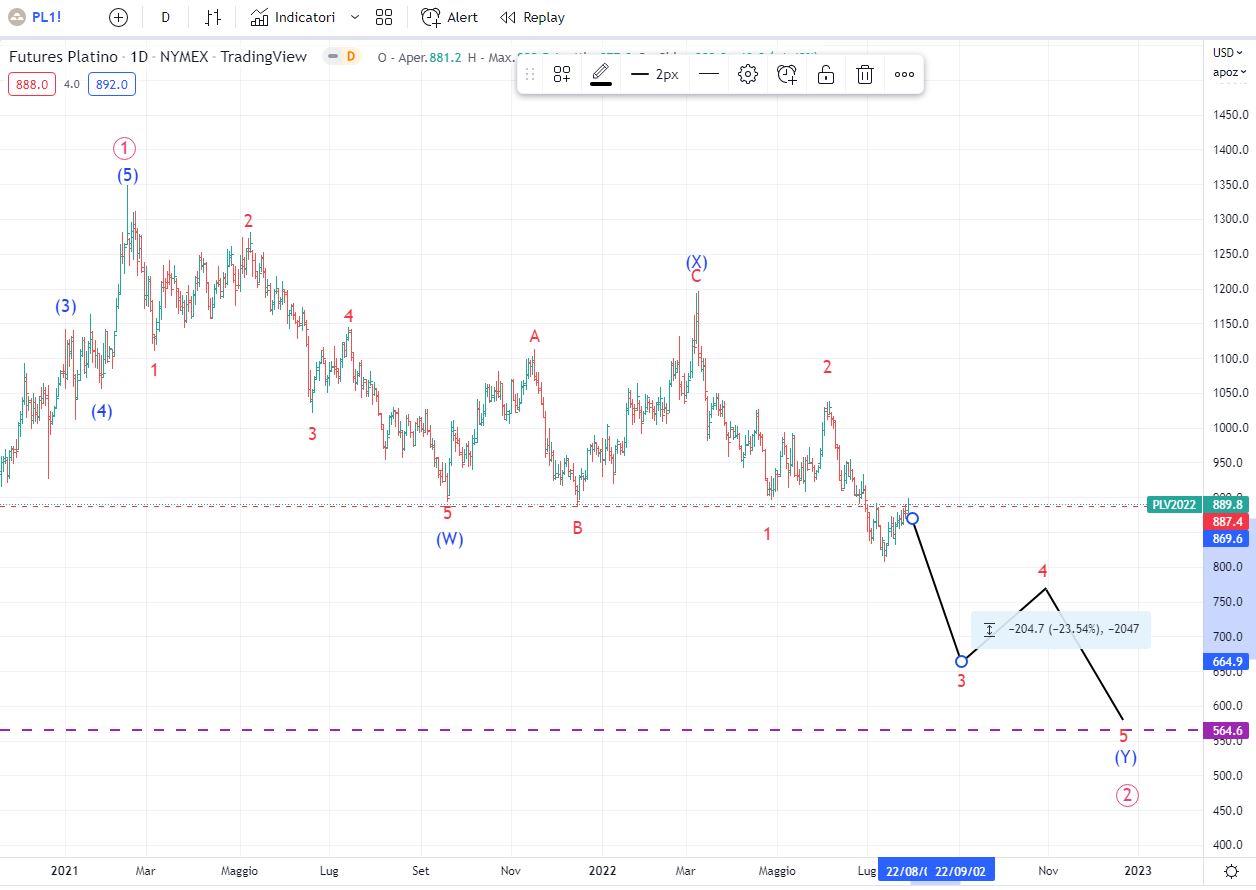Image resolution: width=1256 pixels, height=890 pixels.
Task: Select the PLV2022 contract price label
Action: [x=1174, y=505]
